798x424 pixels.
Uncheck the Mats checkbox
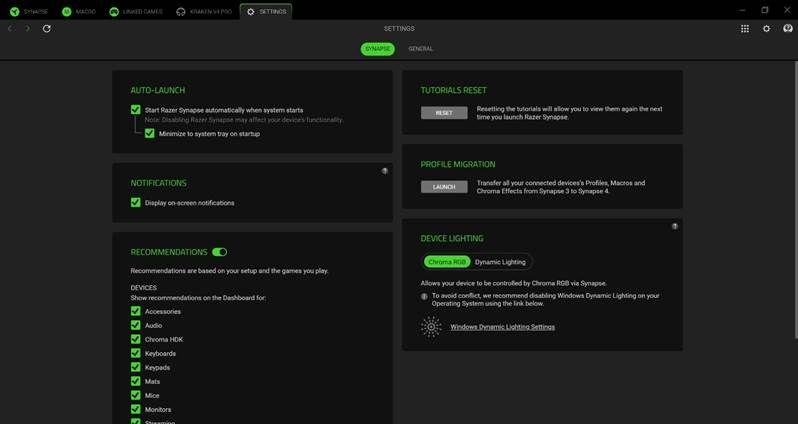coord(135,381)
